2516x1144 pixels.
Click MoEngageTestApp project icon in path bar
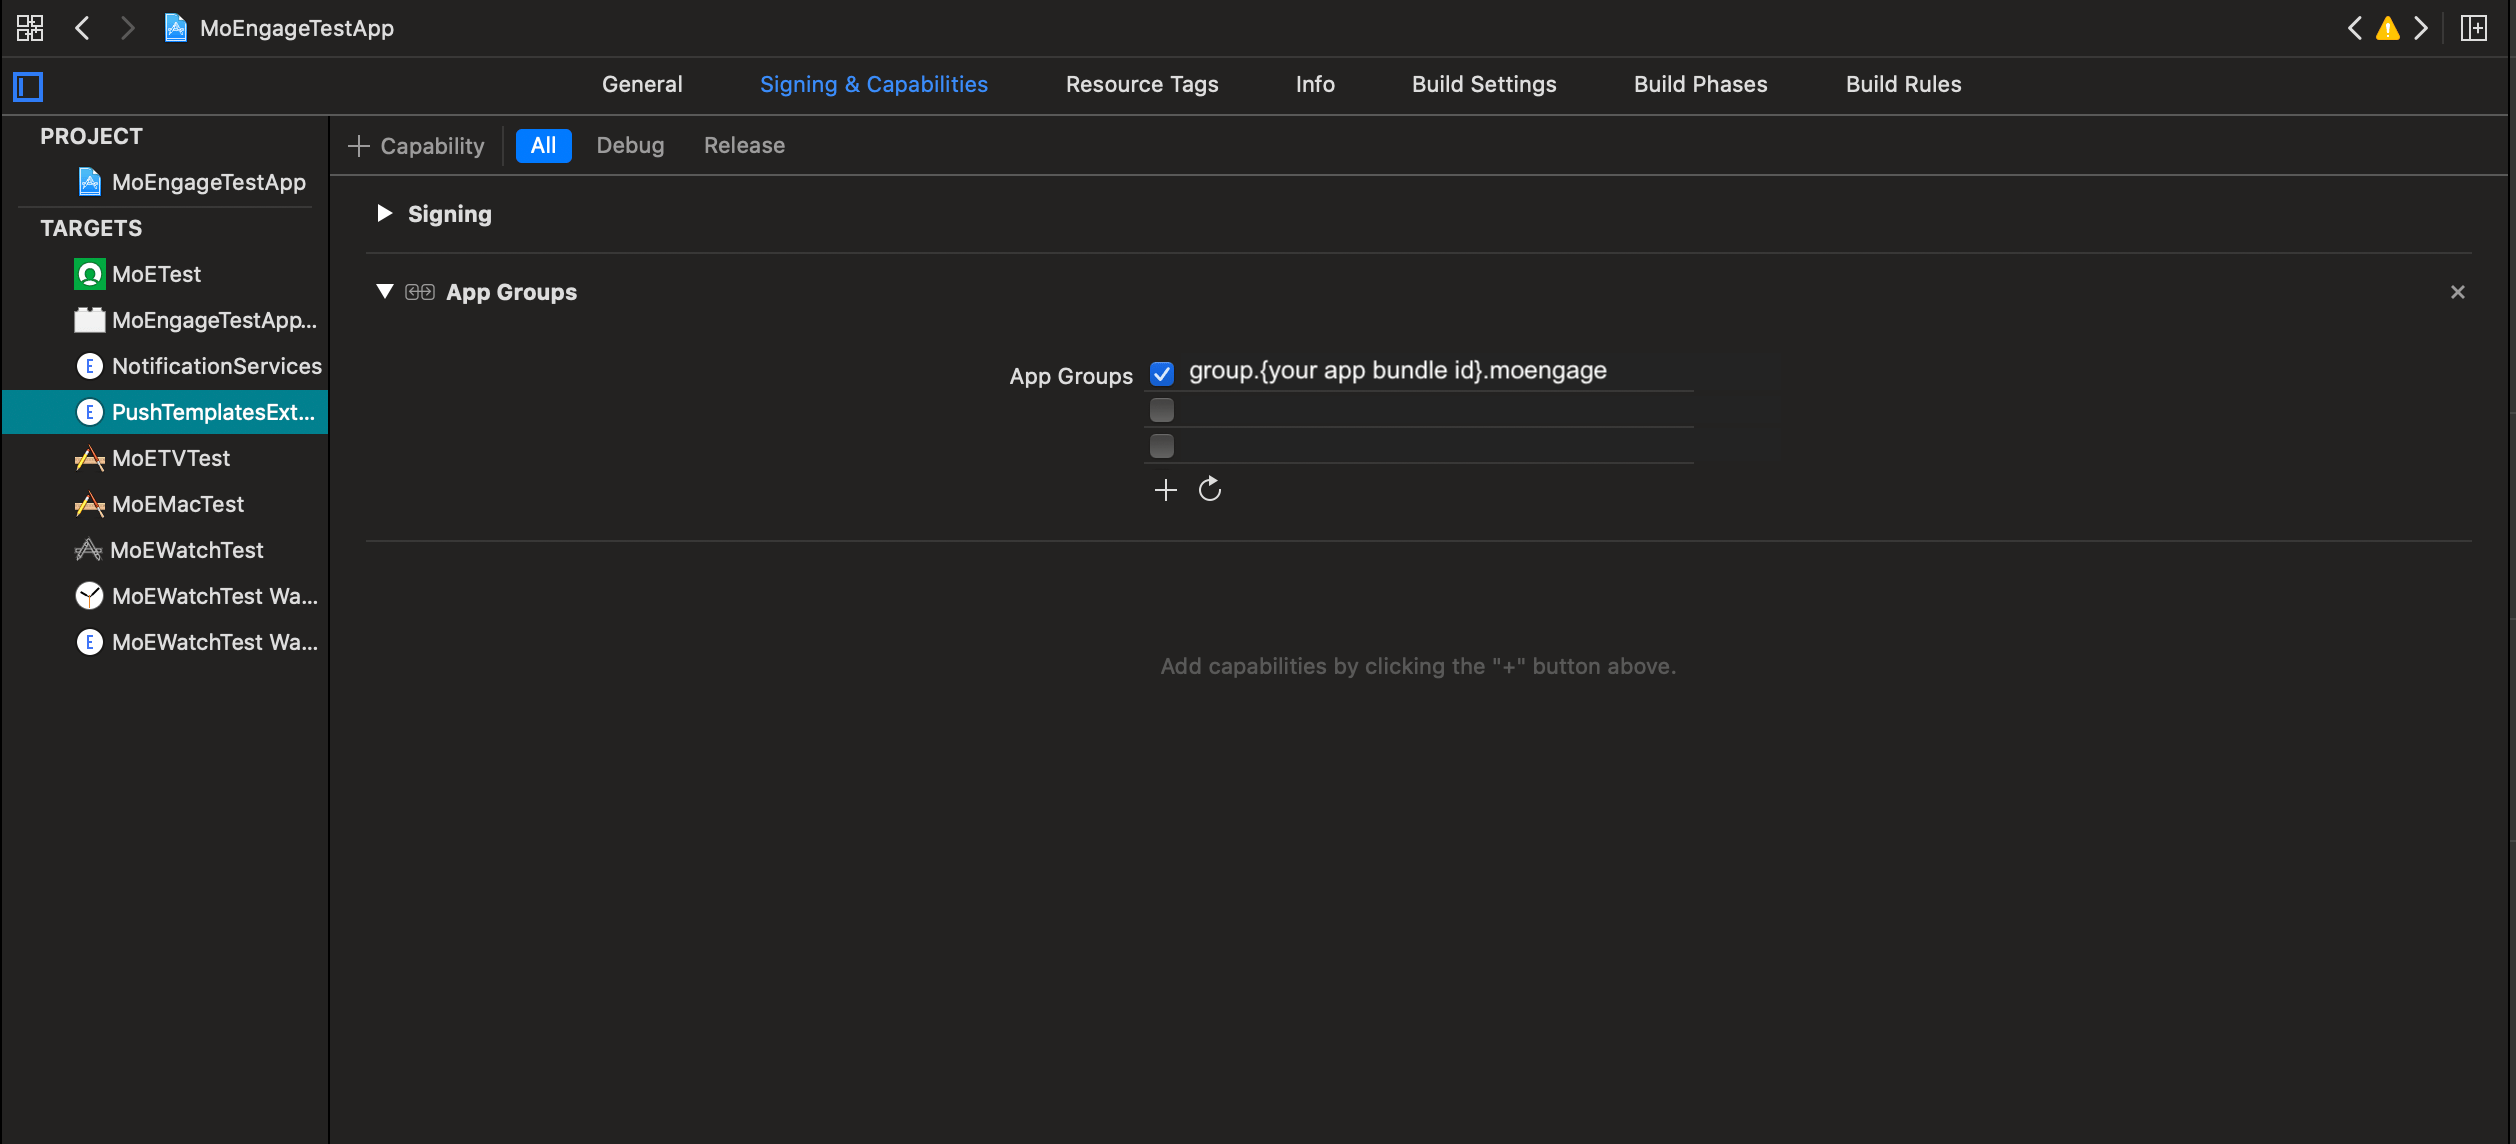point(176,28)
